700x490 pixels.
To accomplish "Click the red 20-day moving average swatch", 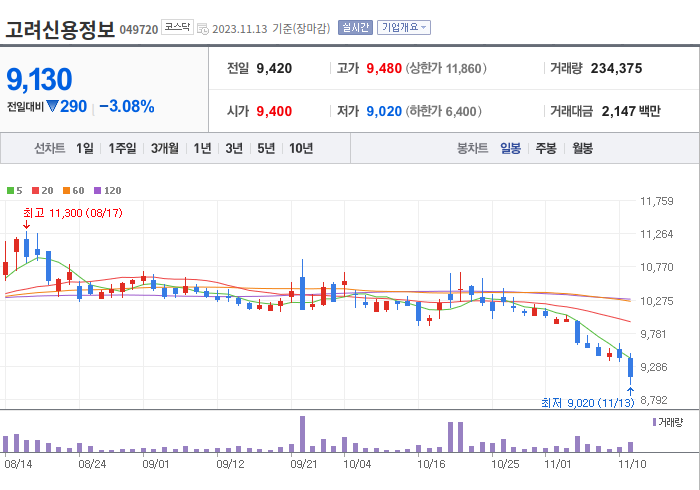I will 36,191.
